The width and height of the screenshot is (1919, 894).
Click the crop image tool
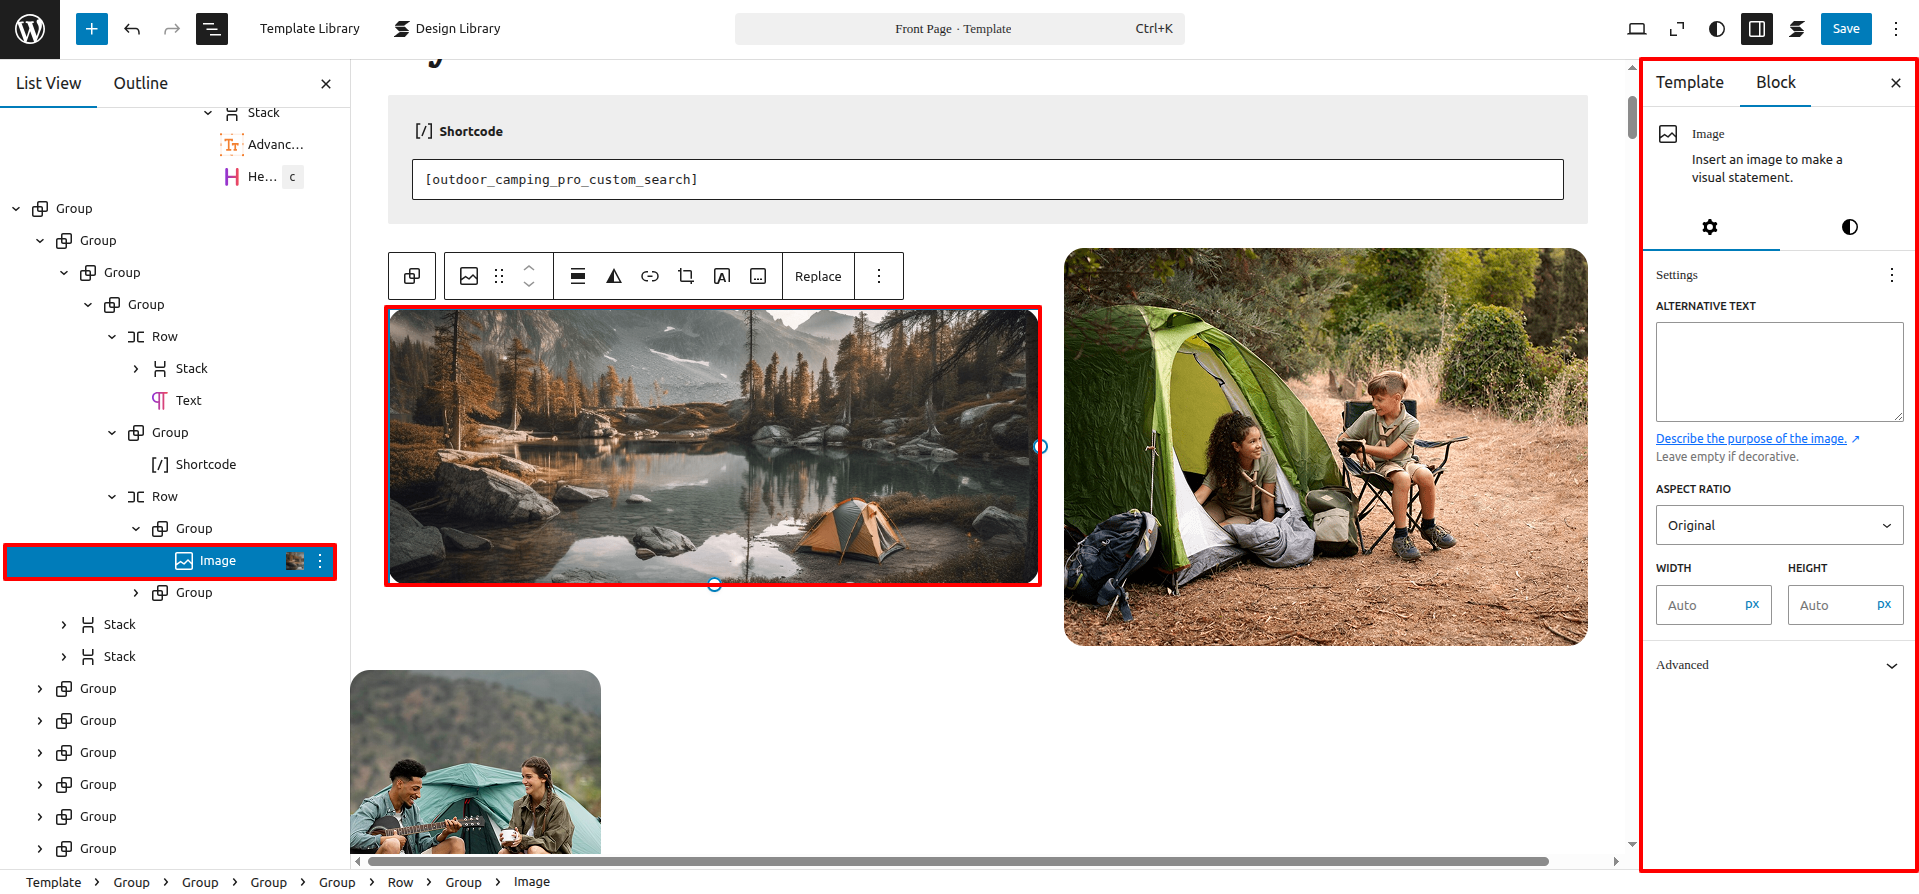[686, 276]
